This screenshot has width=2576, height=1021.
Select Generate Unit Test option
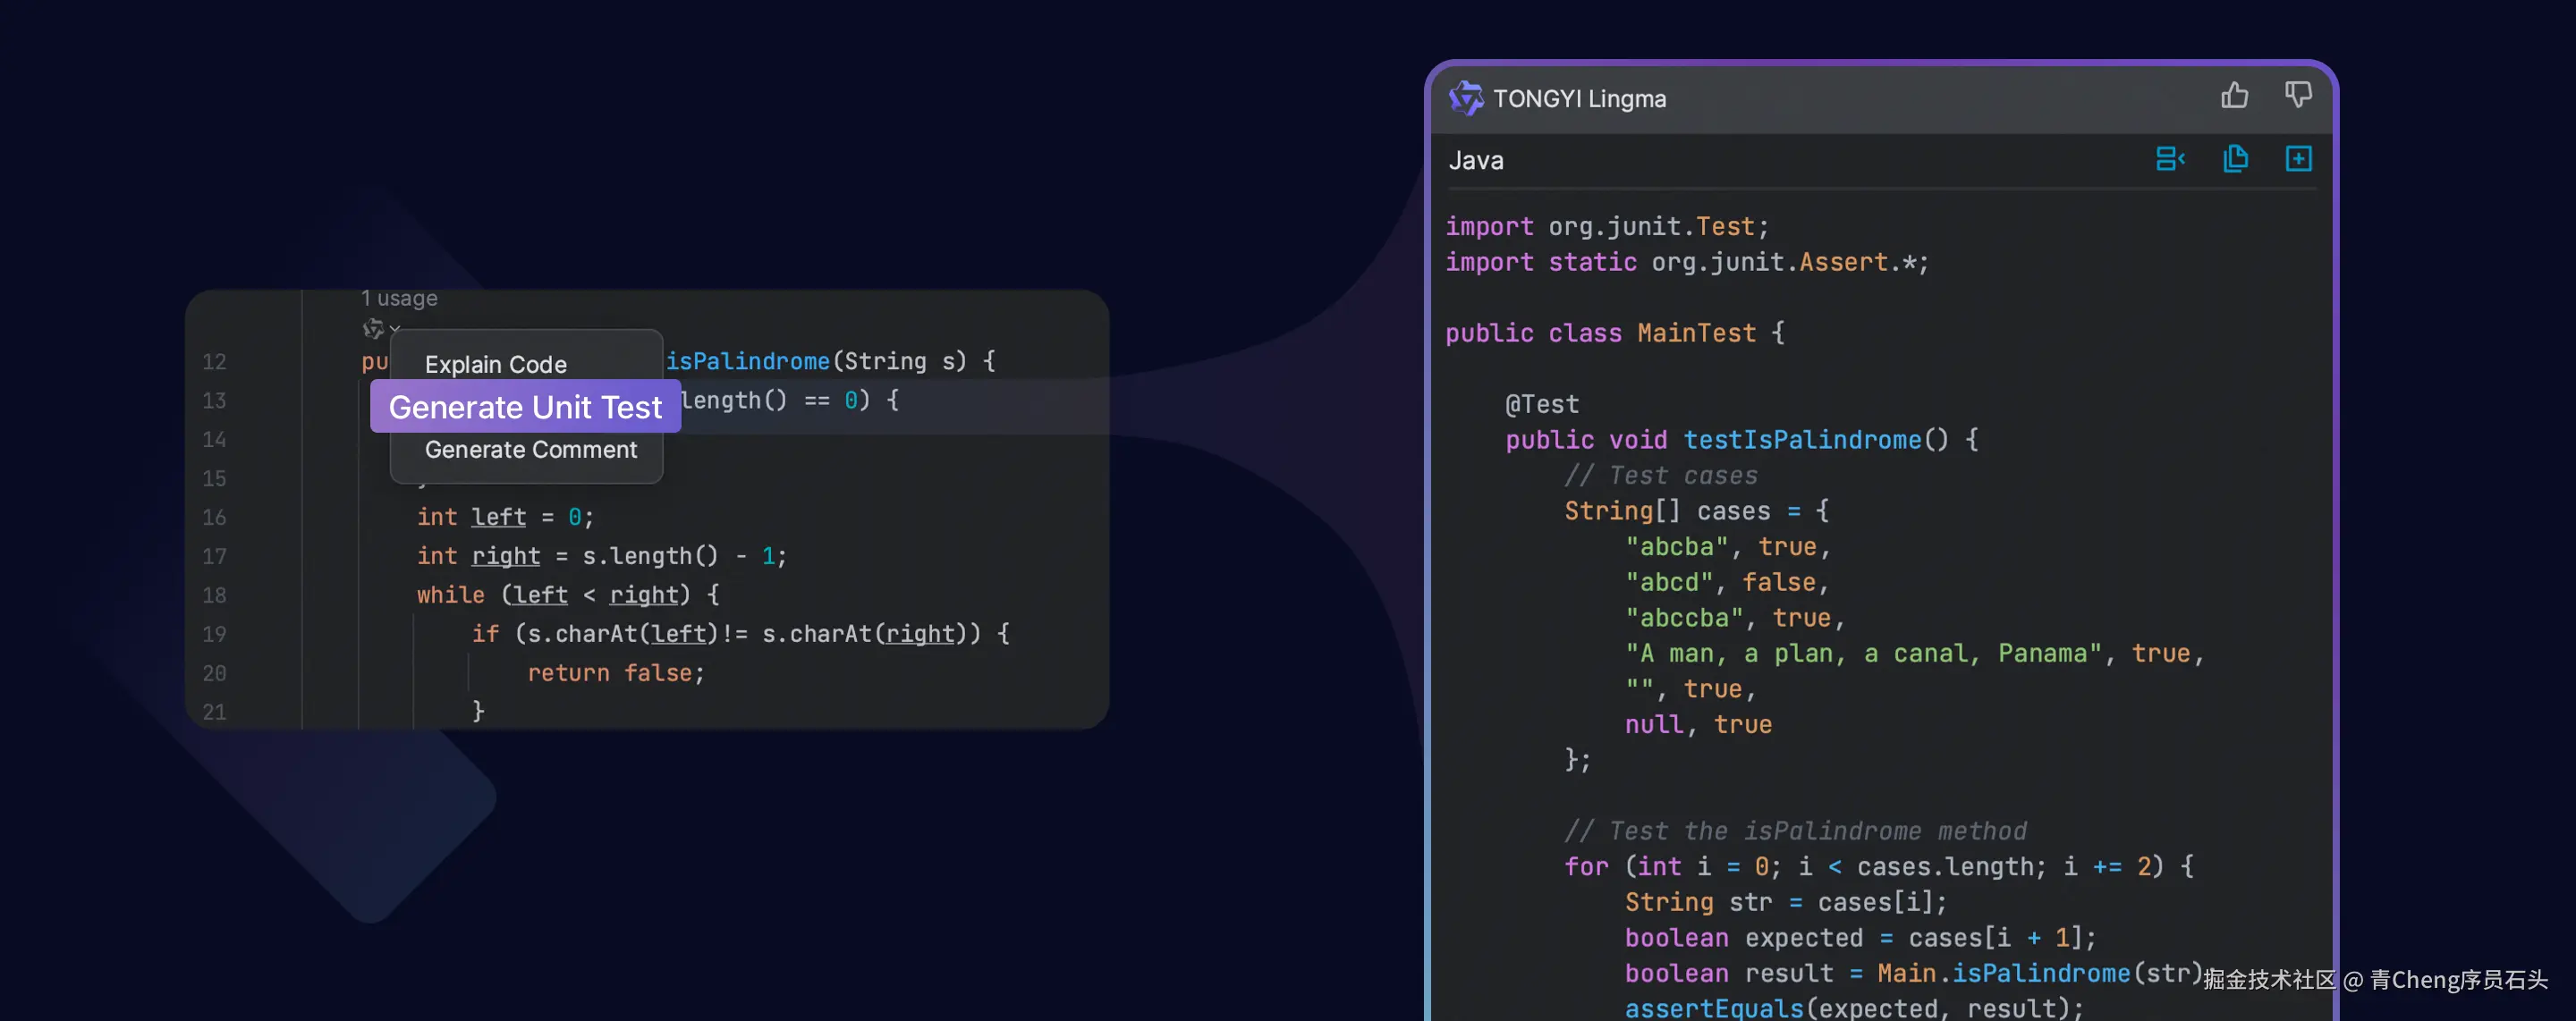click(525, 407)
